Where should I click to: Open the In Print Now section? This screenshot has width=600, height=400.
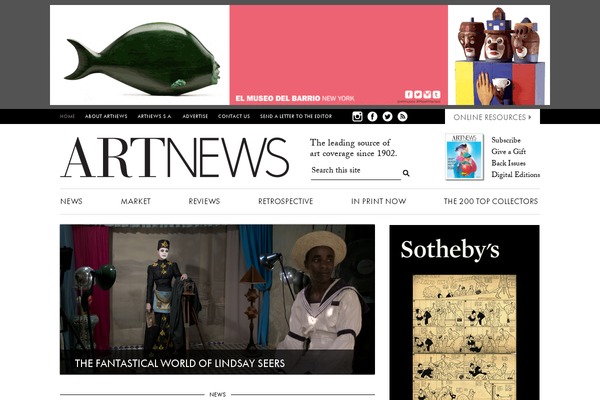(378, 201)
